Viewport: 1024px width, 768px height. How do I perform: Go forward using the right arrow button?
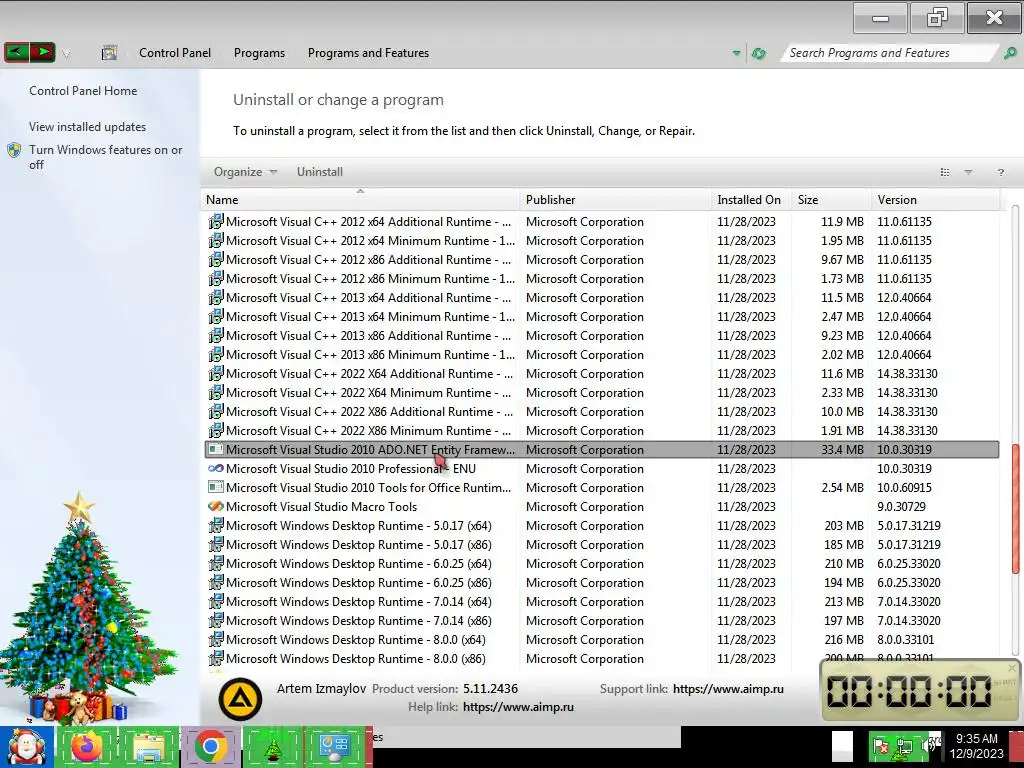pos(42,52)
